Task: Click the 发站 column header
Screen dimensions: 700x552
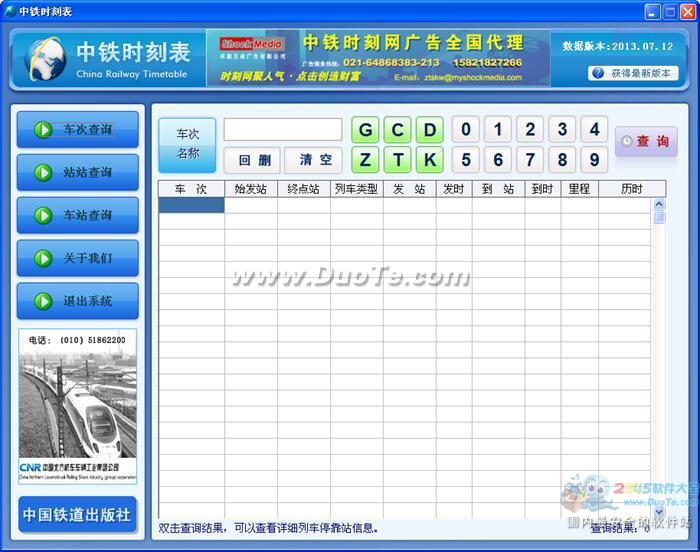Action: (409, 189)
